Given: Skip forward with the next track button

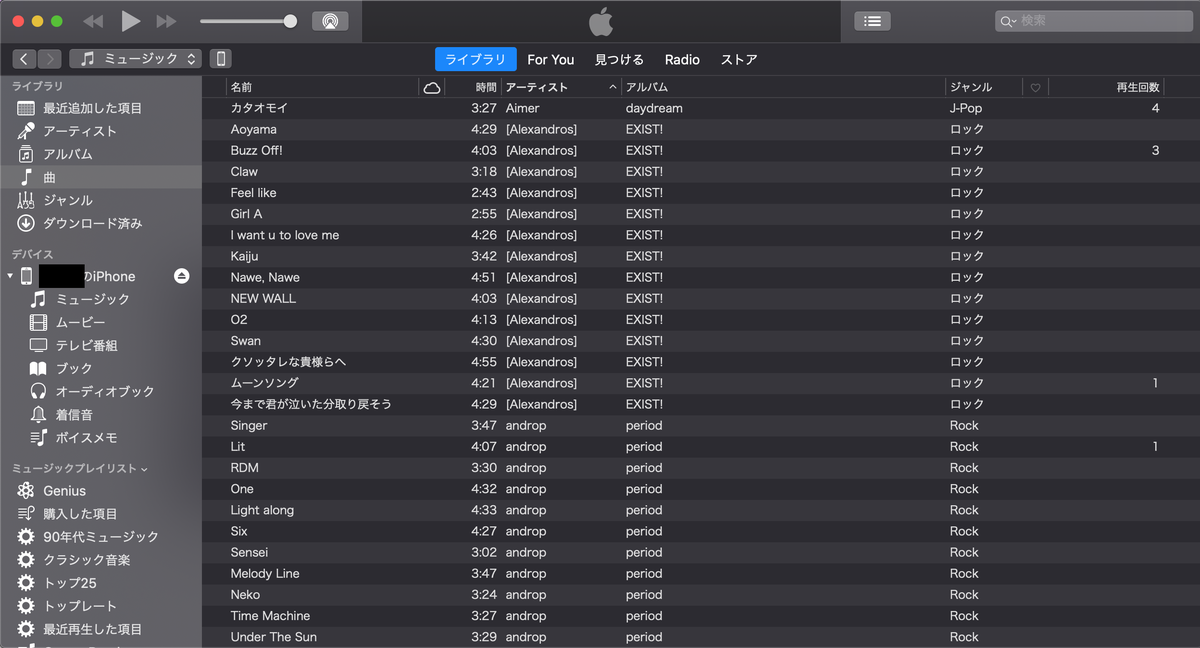Looking at the screenshot, I should pyautogui.click(x=167, y=21).
